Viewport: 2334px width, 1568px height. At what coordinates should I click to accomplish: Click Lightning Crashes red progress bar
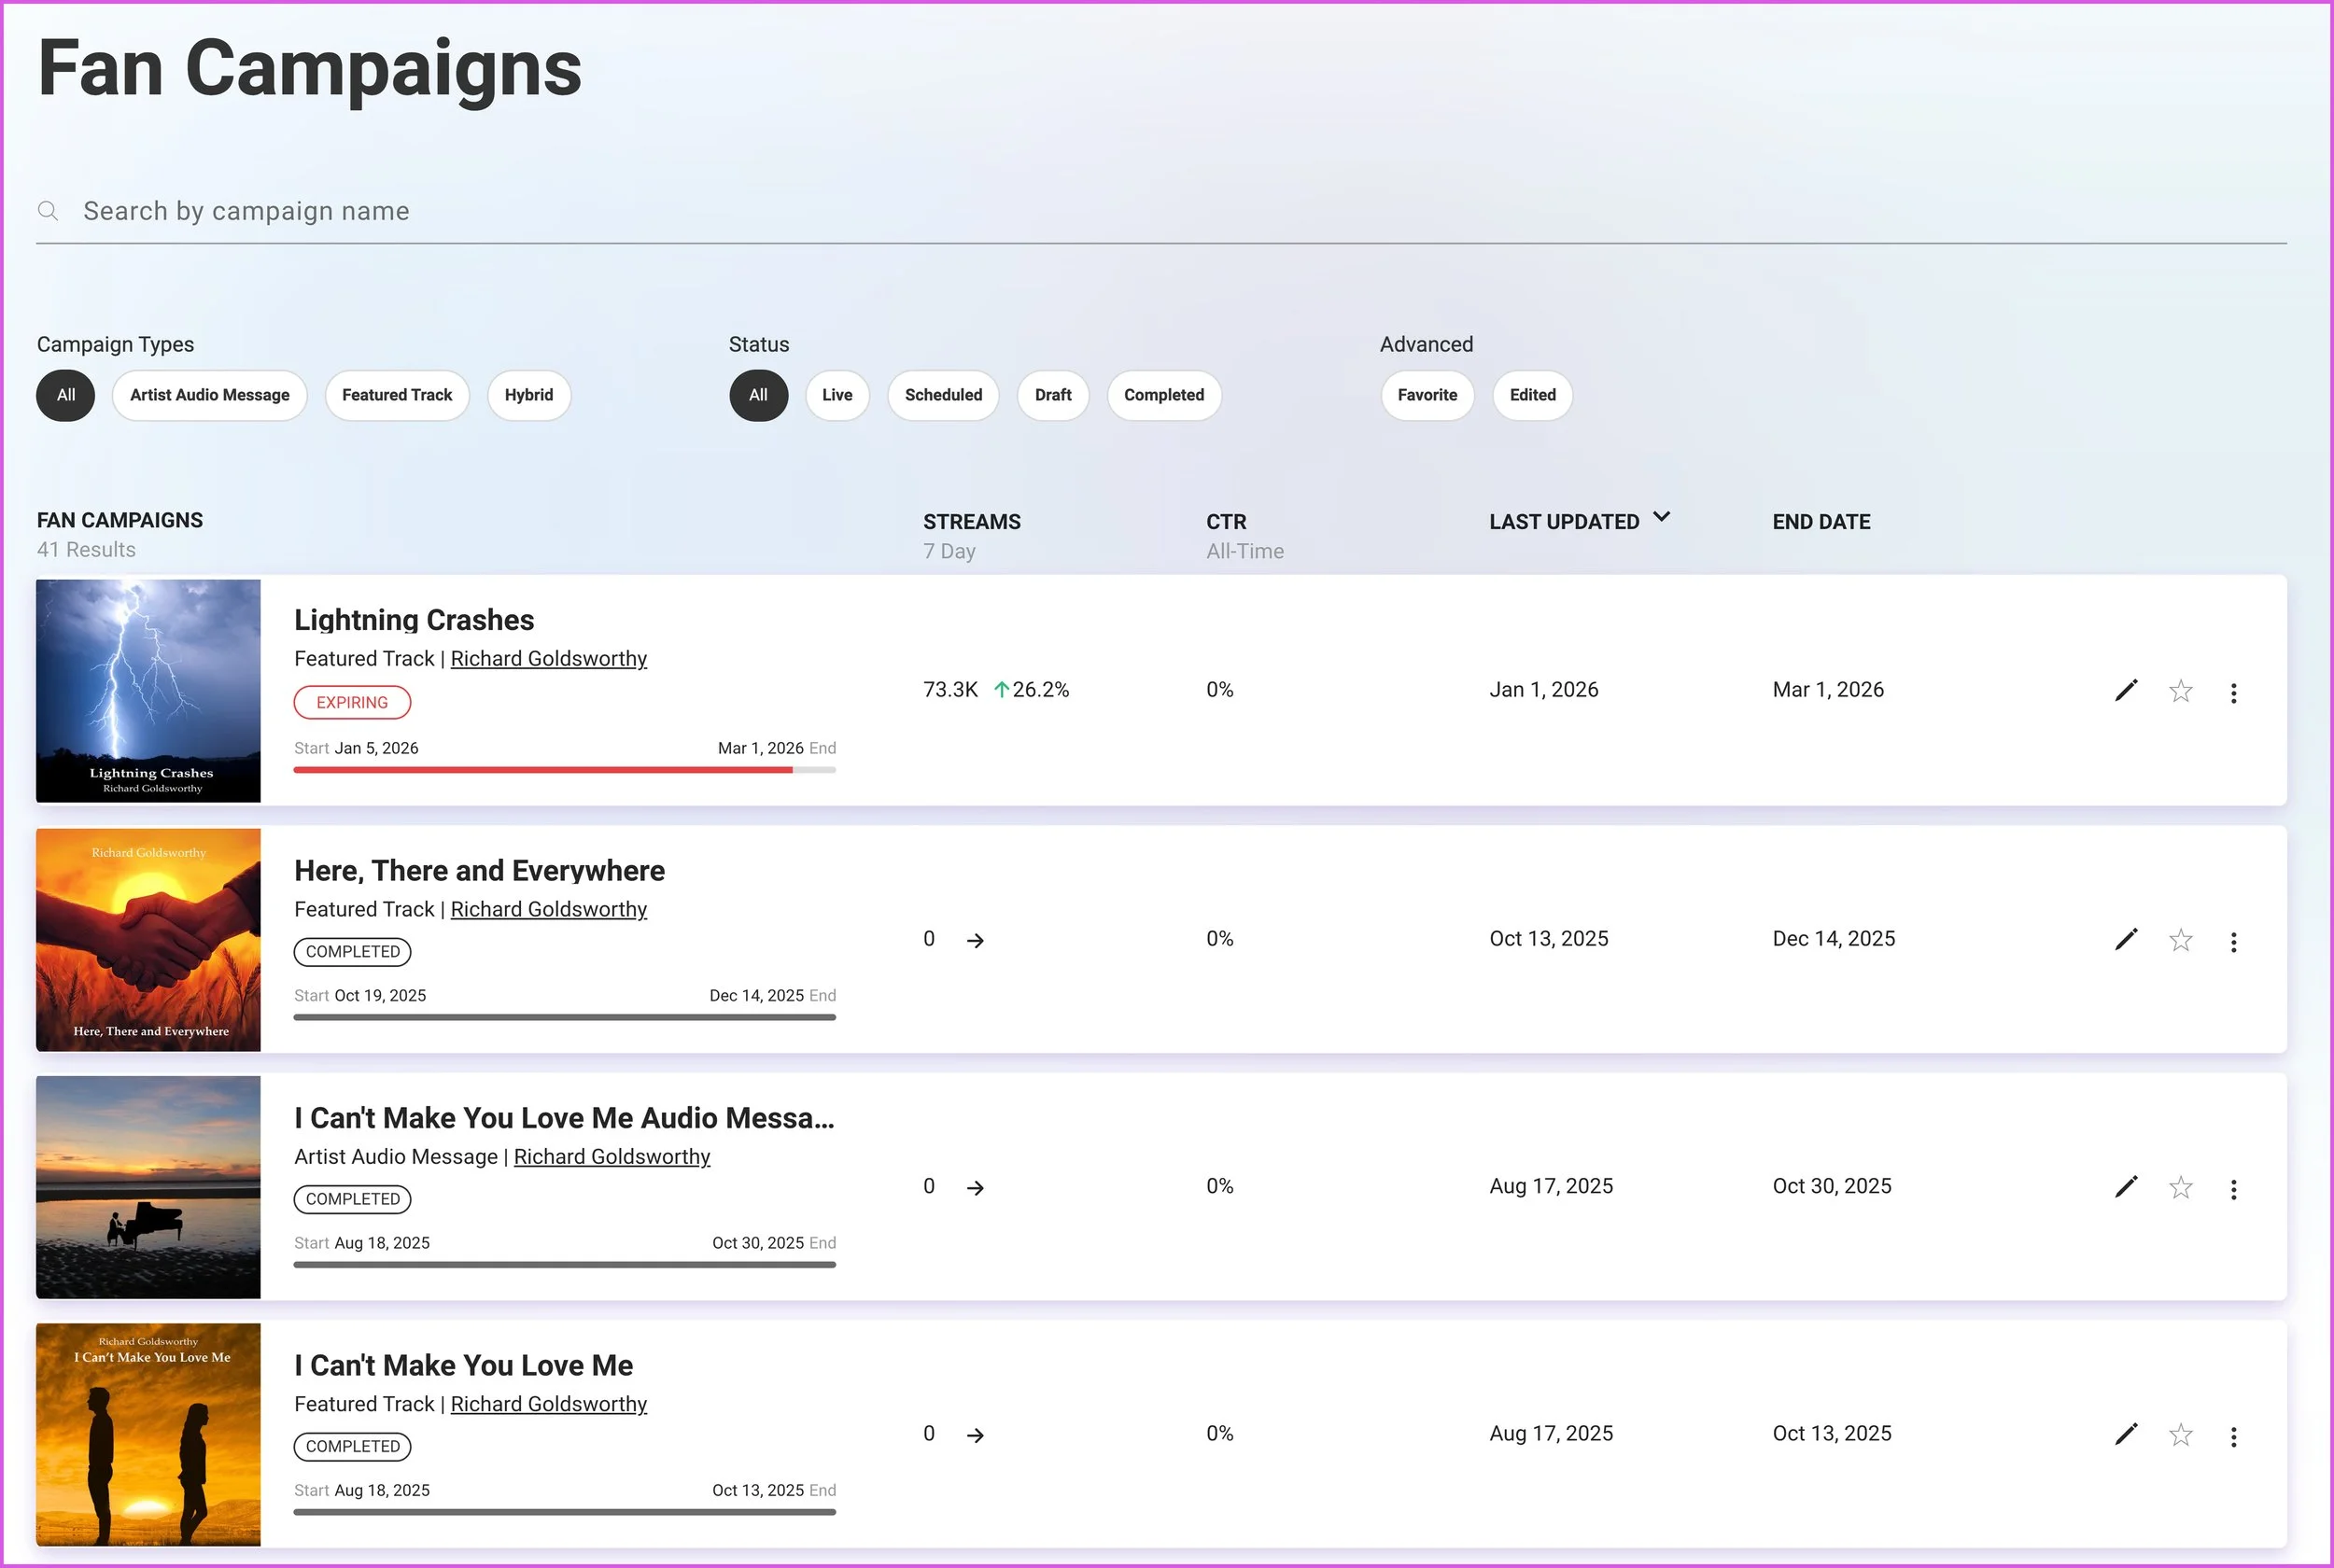point(543,770)
